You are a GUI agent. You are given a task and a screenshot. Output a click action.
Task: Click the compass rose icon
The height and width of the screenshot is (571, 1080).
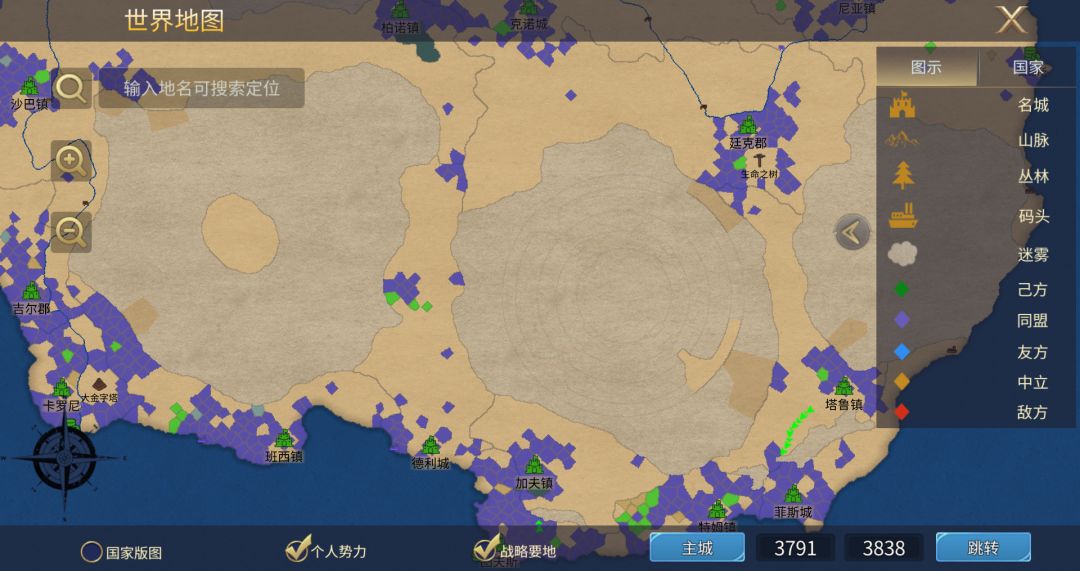coord(64,458)
